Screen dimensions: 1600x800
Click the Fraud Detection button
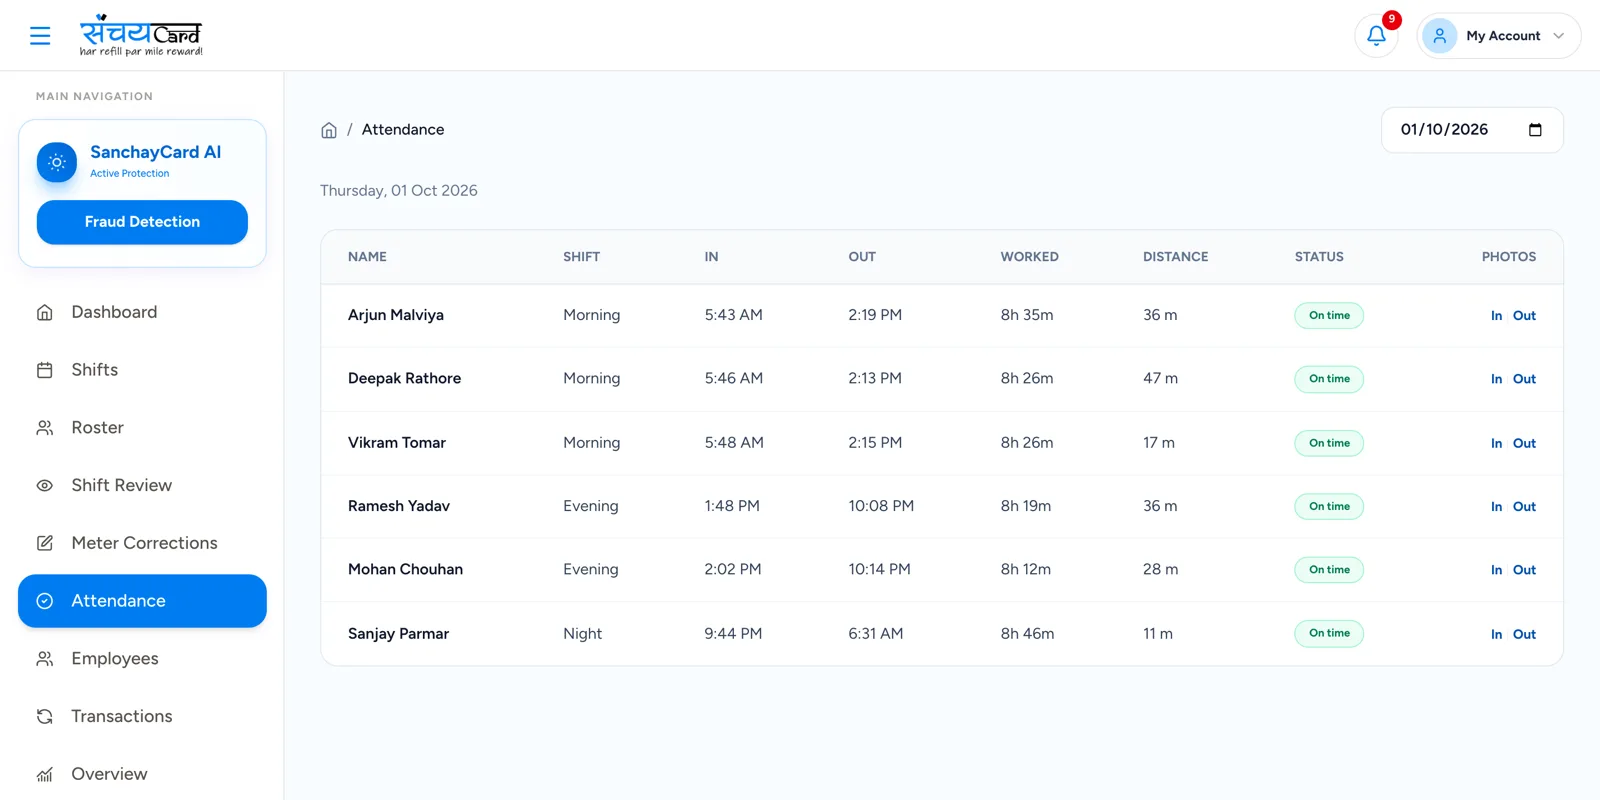(142, 222)
